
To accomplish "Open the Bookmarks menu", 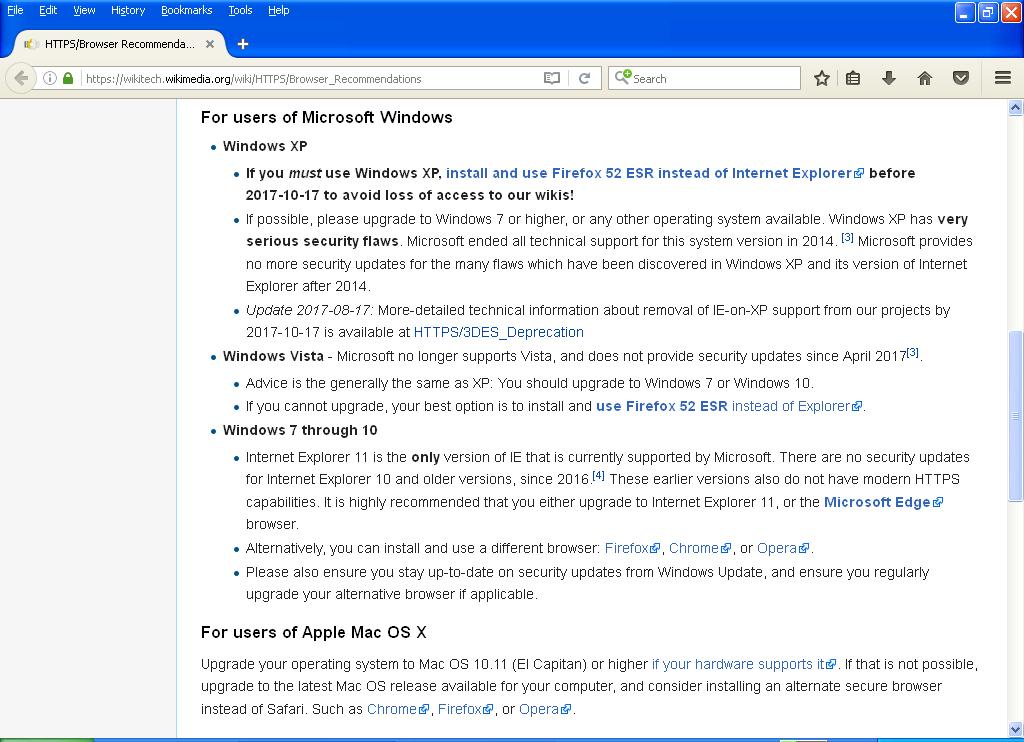I will [x=187, y=10].
